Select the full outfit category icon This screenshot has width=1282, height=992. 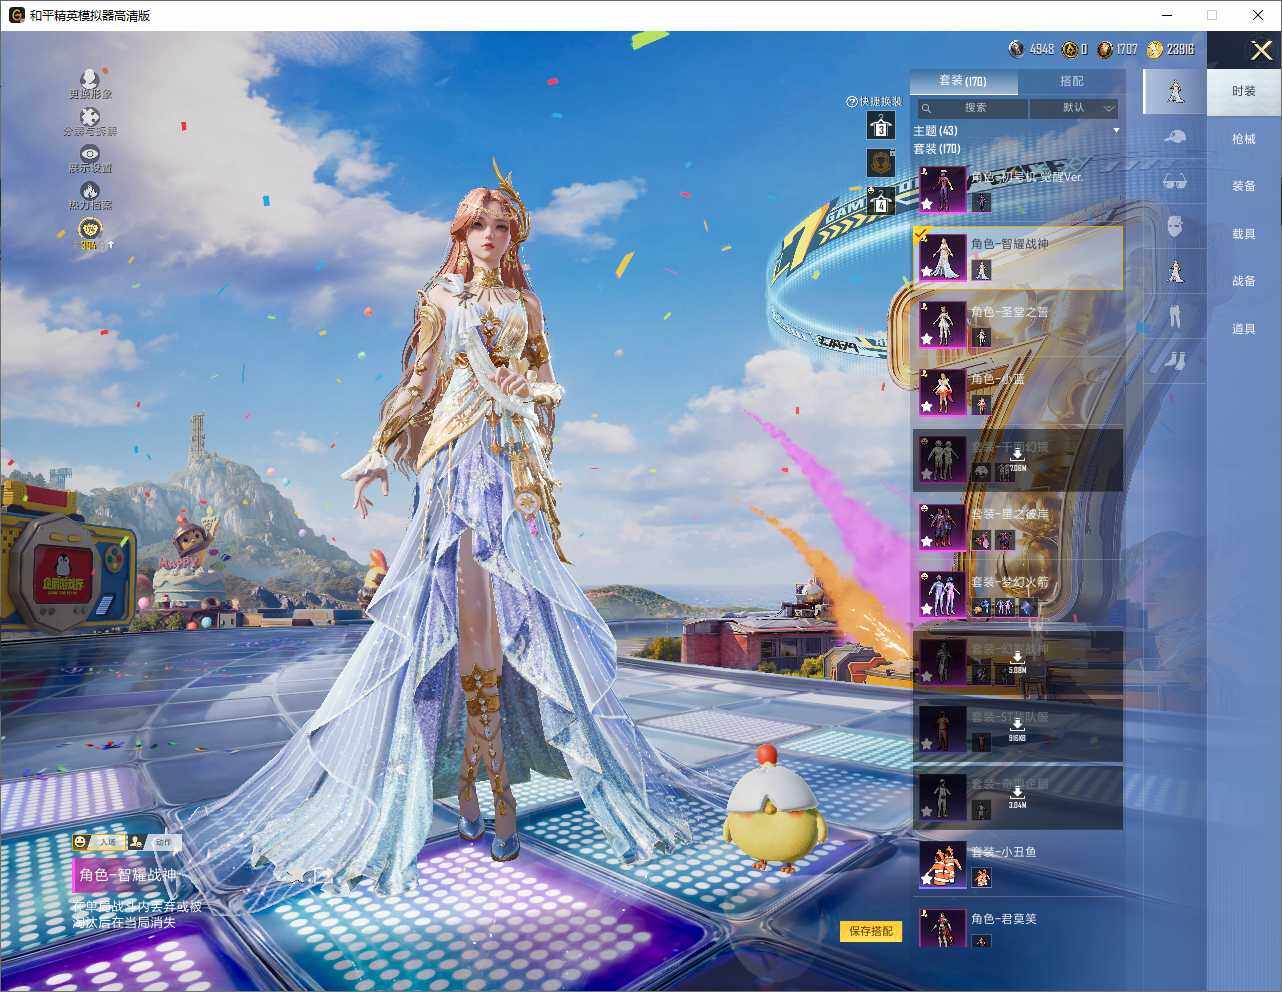click(x=1175, y=91)
